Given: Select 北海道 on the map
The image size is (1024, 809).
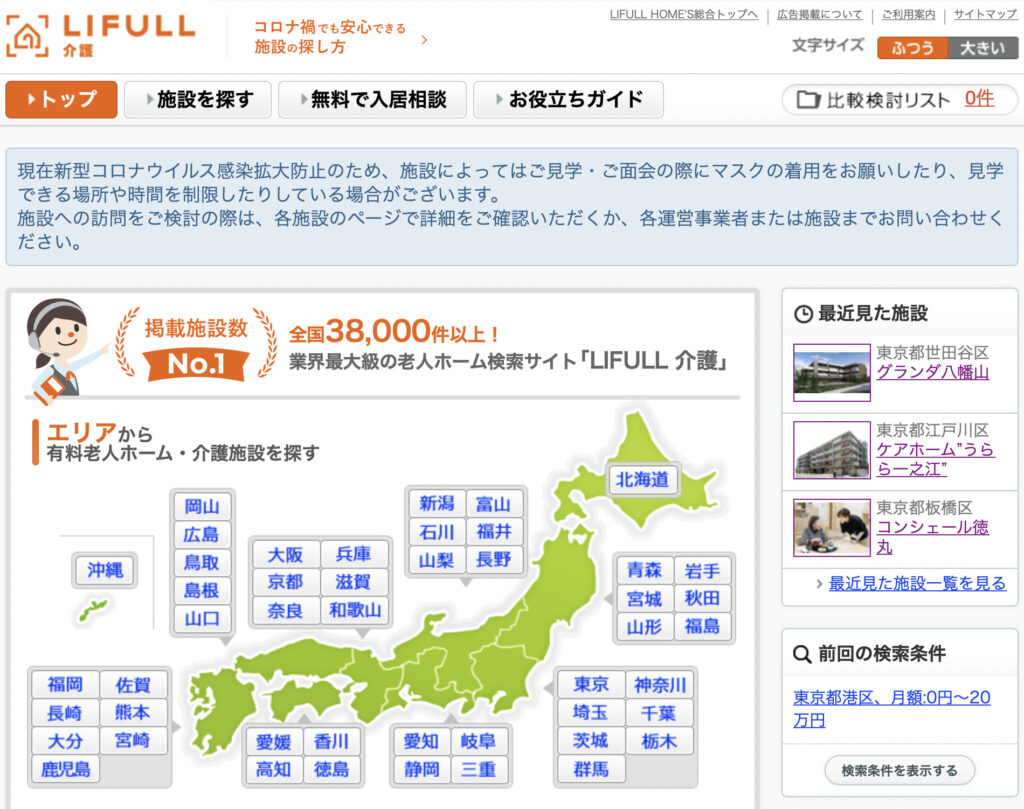Looking at the screenshot, I should click(x=643, y=480).
